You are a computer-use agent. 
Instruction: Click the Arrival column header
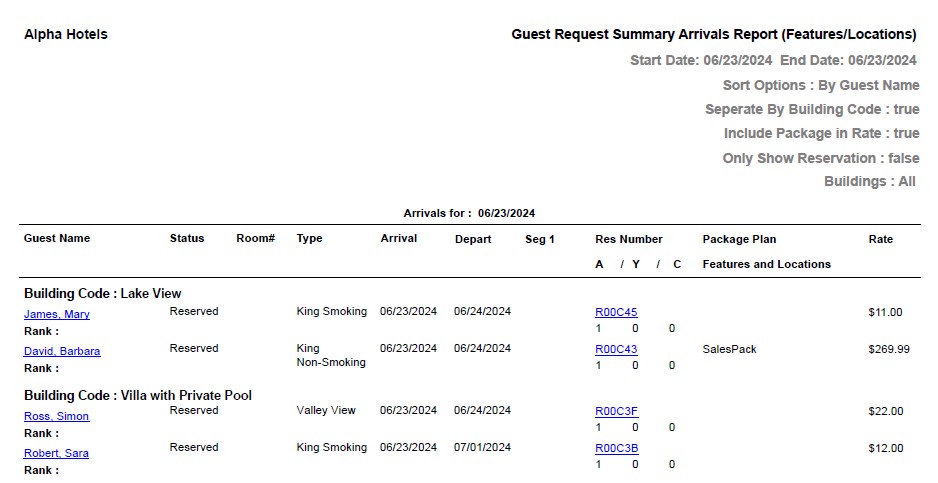399,238
